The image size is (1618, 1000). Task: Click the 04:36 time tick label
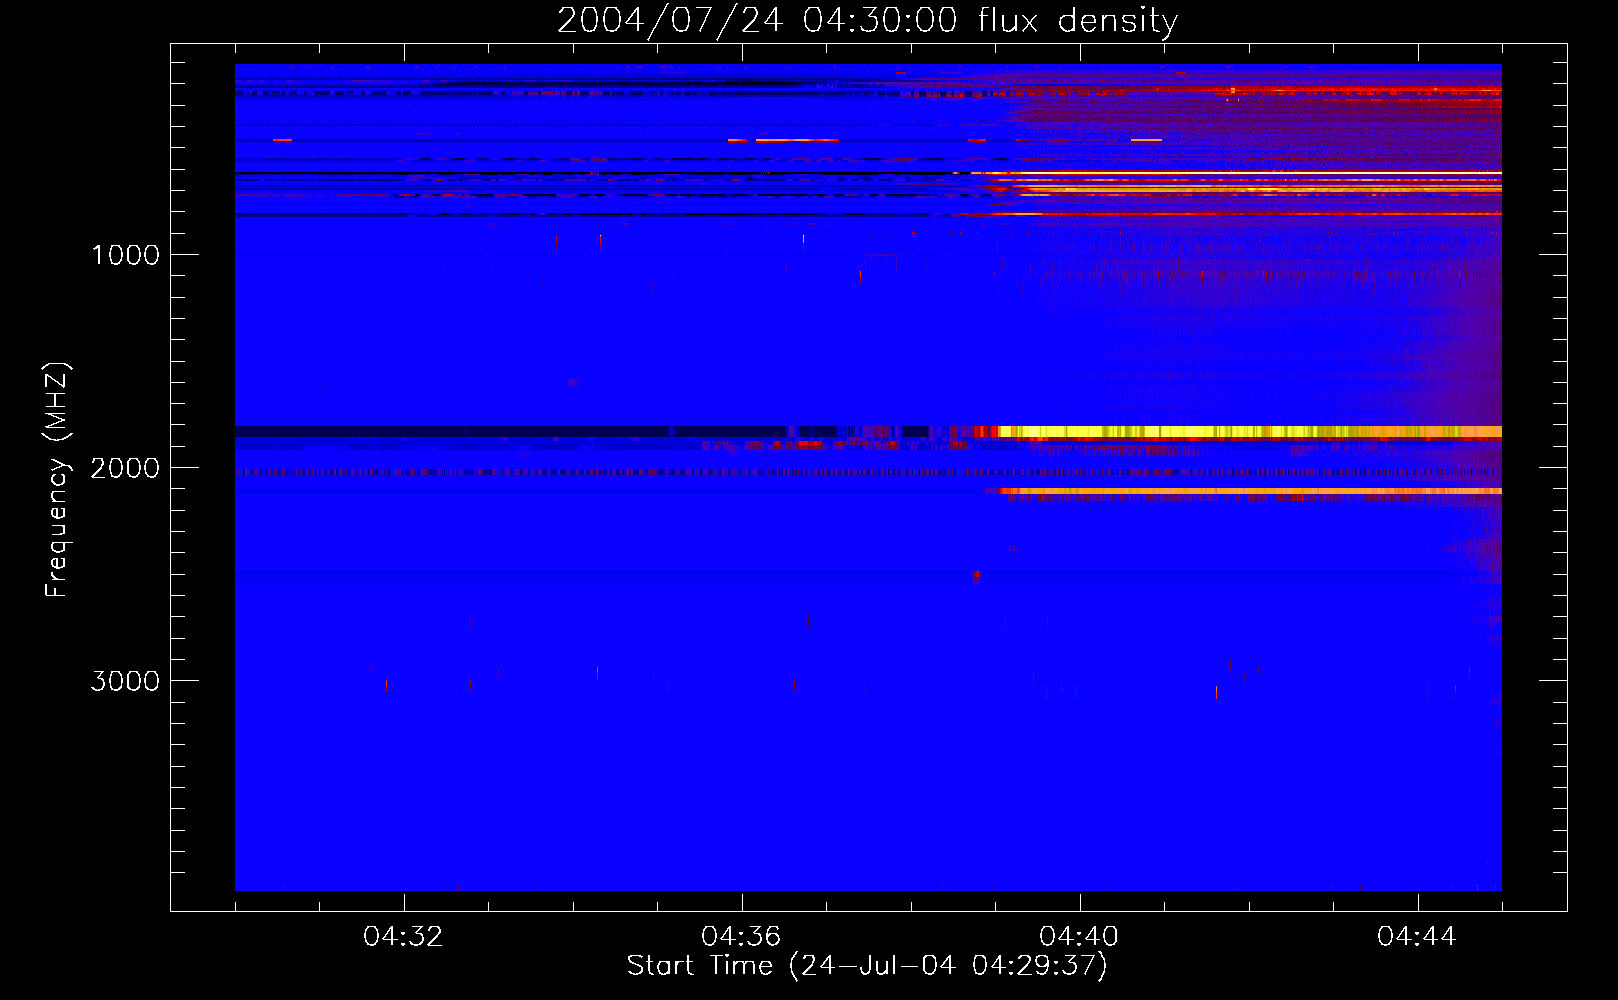point(741,937)
